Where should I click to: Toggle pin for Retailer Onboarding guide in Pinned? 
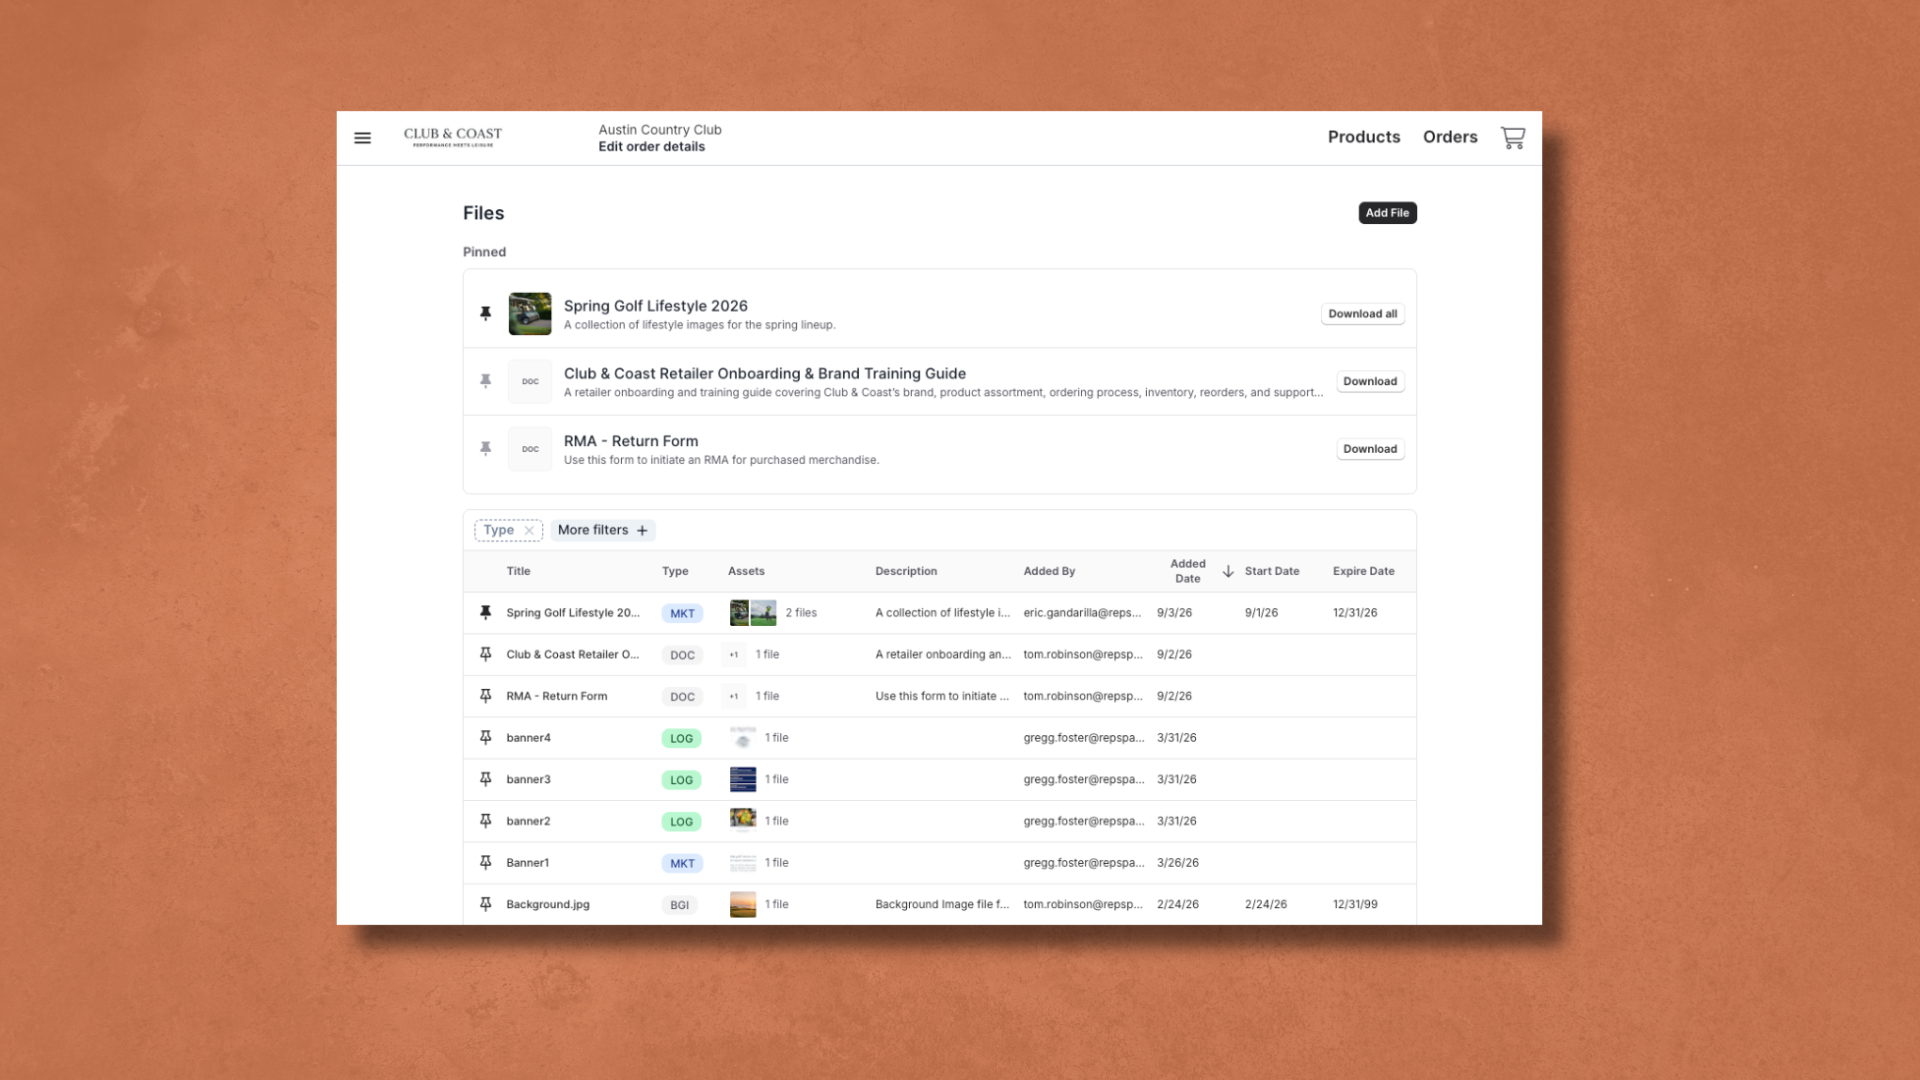pyautogui.click(x=486, y=381)
